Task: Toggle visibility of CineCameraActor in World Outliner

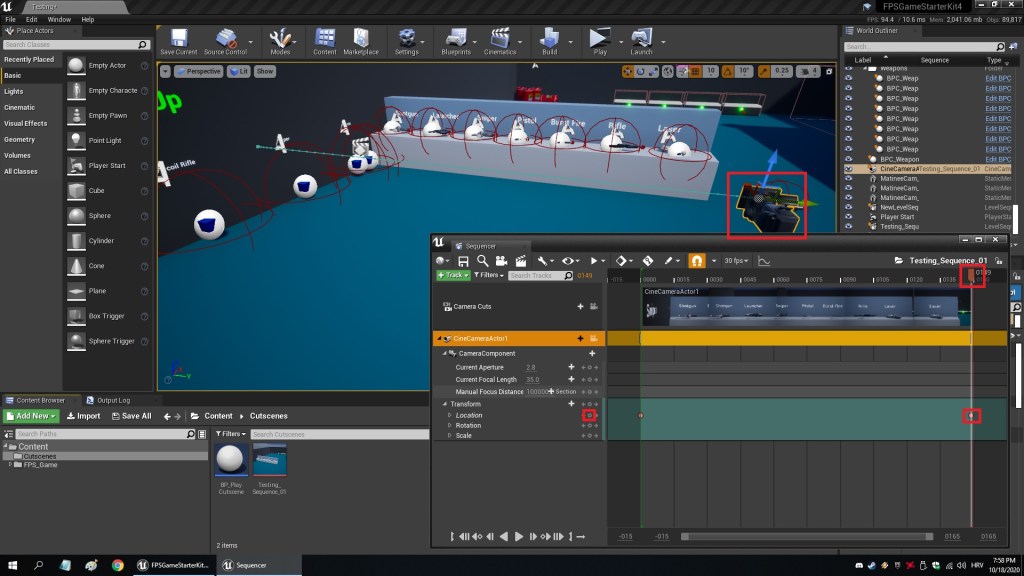Action: [849, 169]
